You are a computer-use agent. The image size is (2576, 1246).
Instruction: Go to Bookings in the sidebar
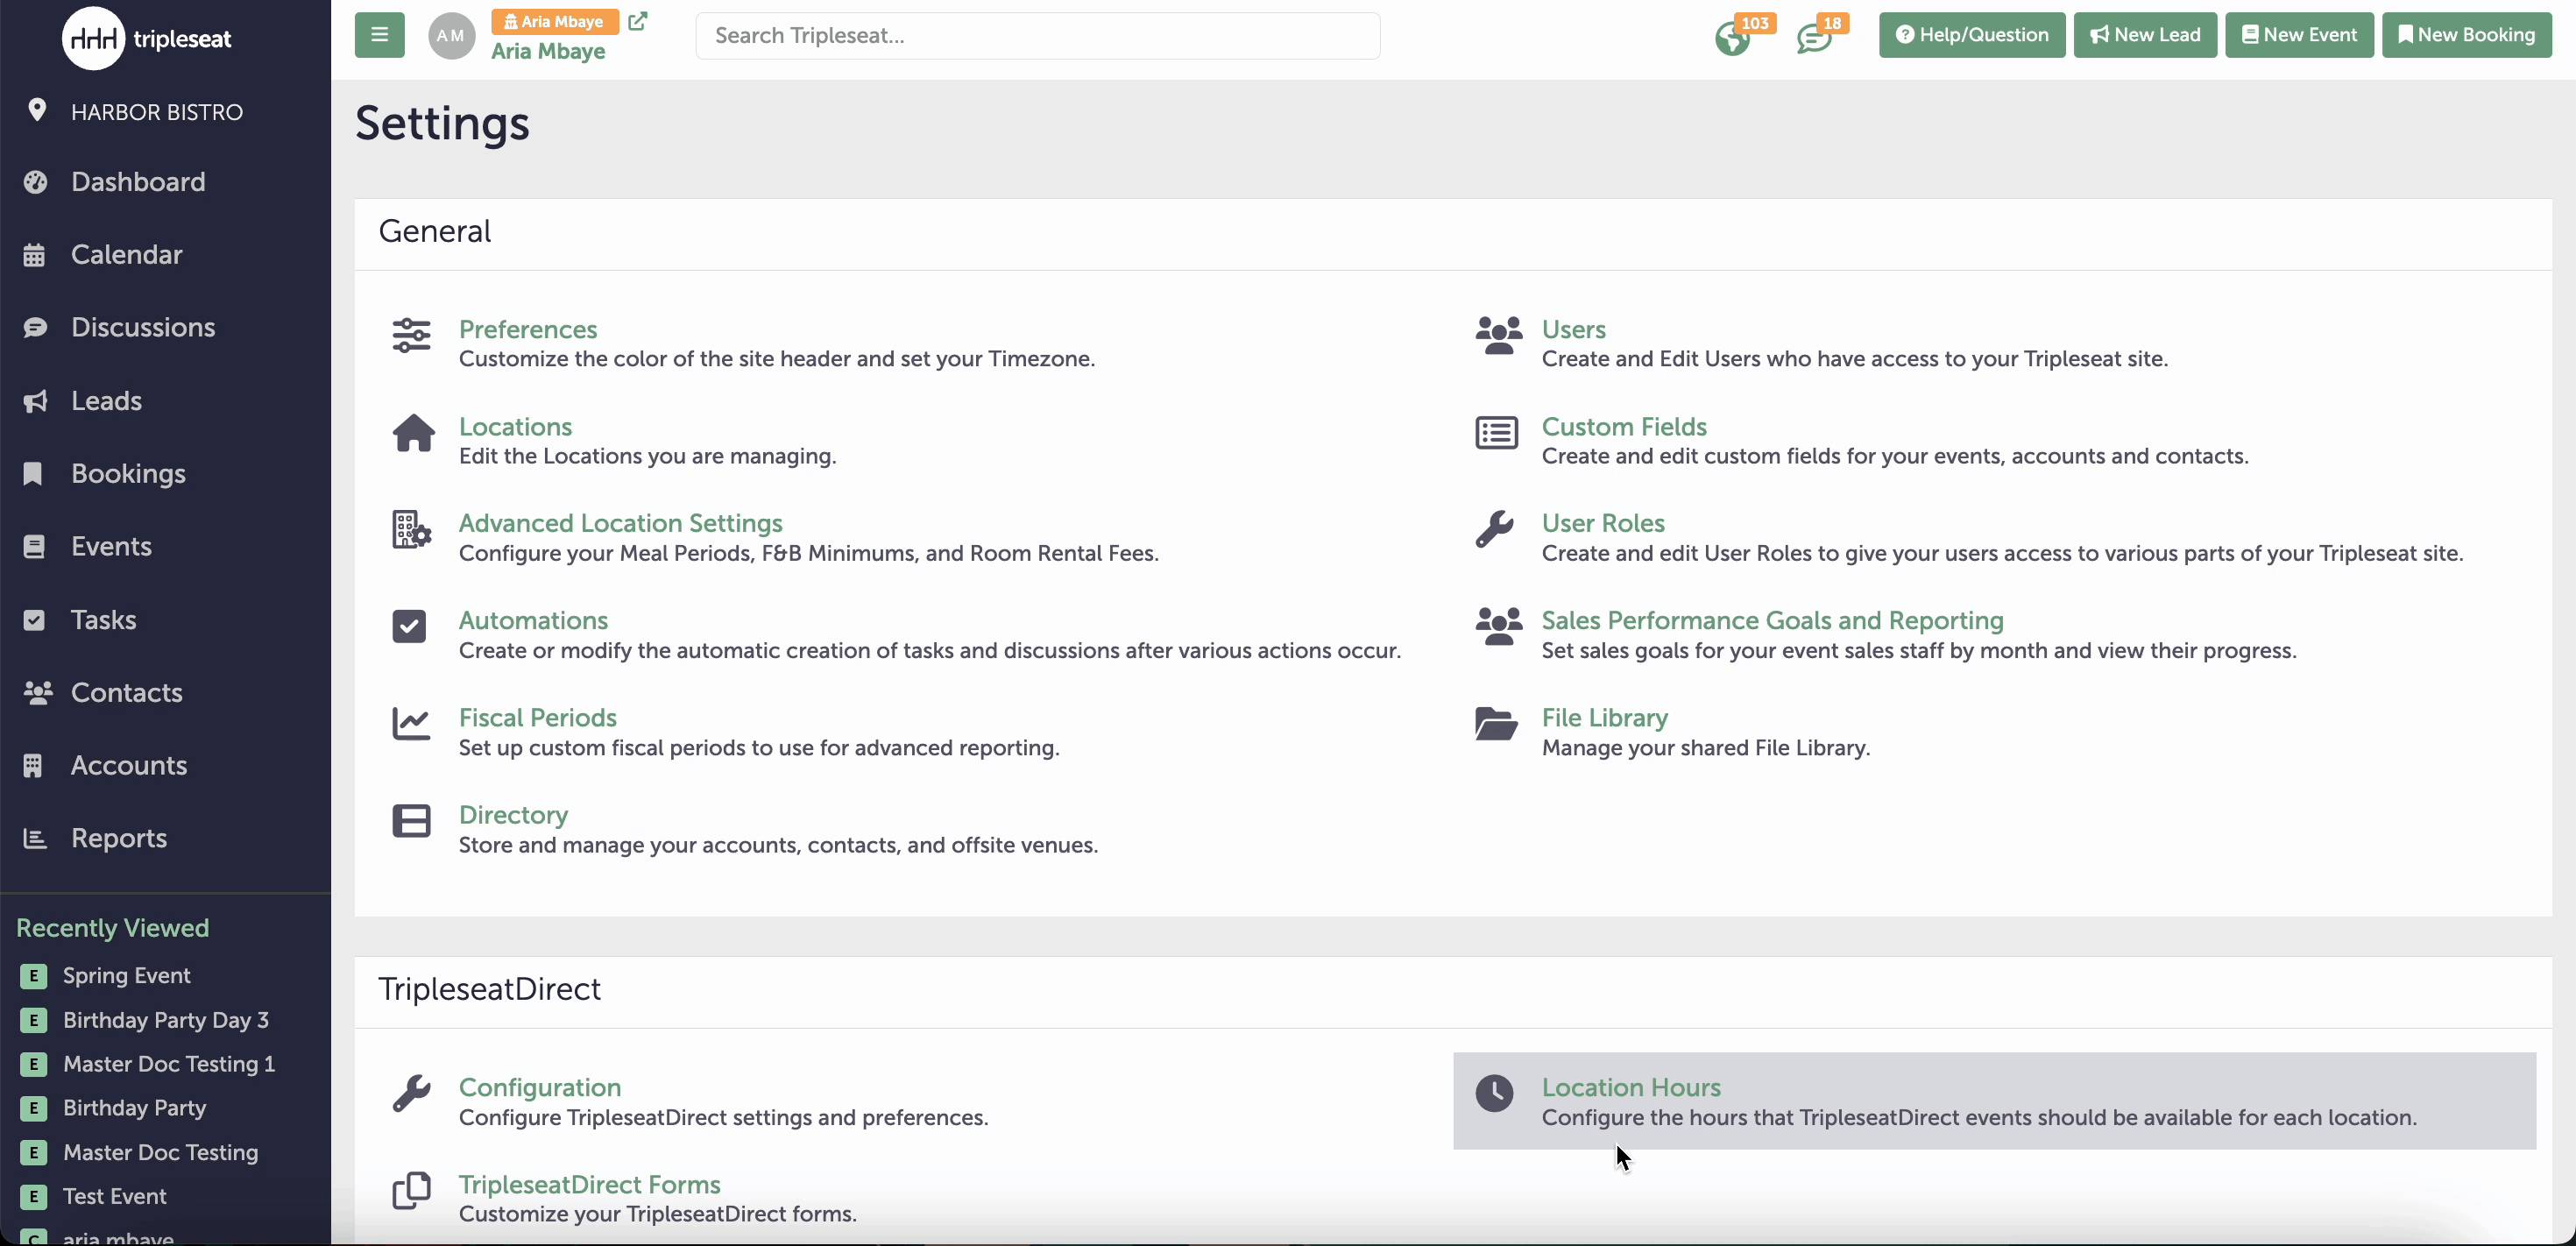click(128, 473)
